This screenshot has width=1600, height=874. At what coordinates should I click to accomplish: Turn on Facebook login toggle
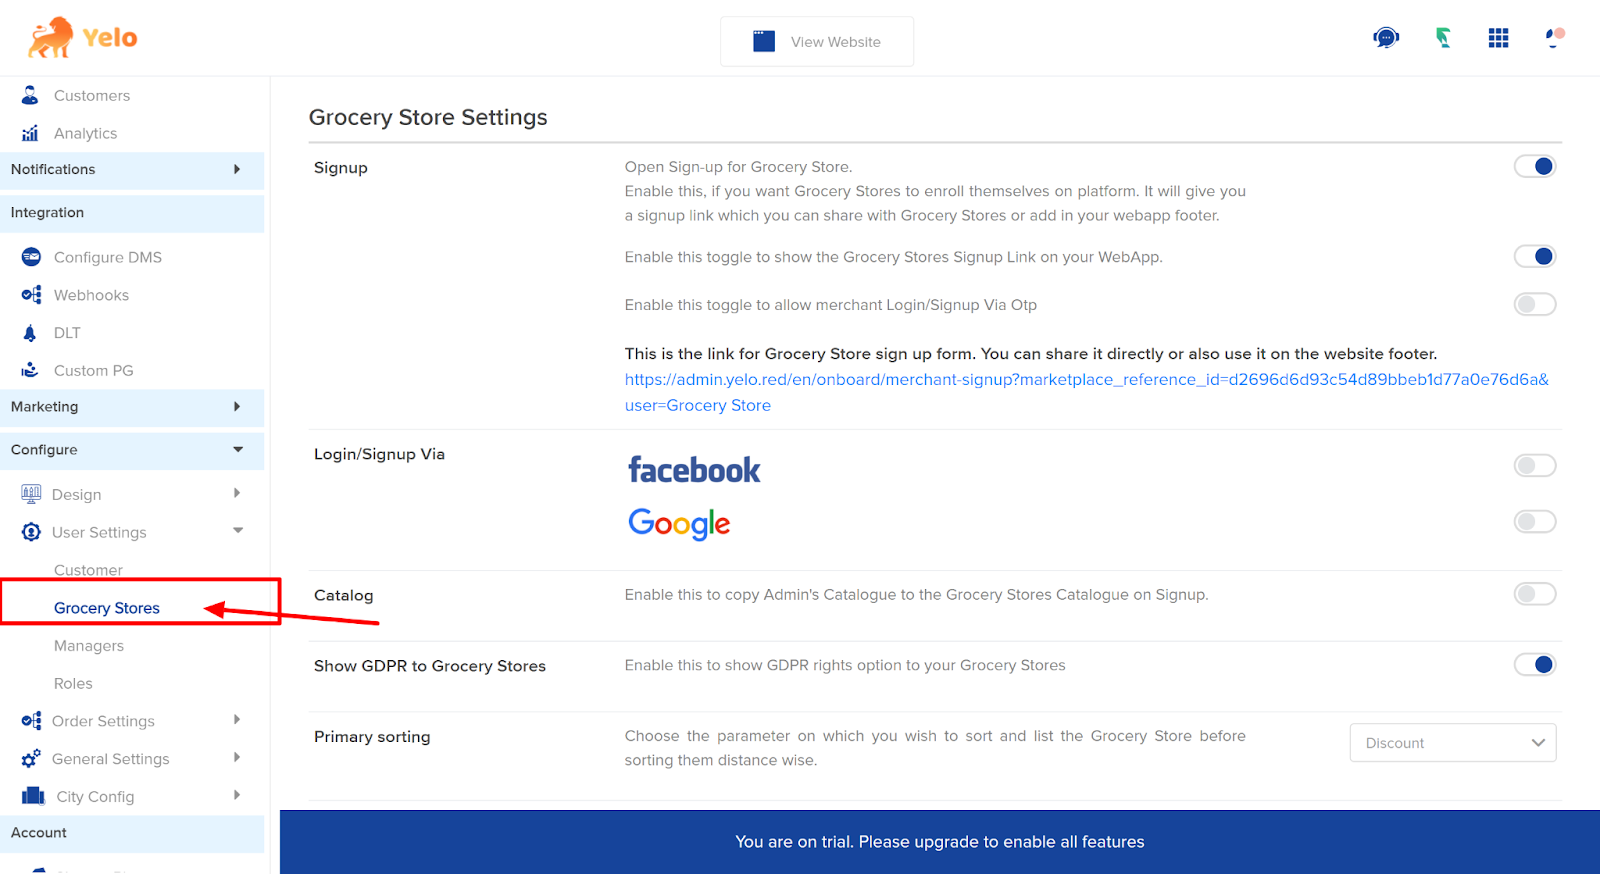point(1535,465)
